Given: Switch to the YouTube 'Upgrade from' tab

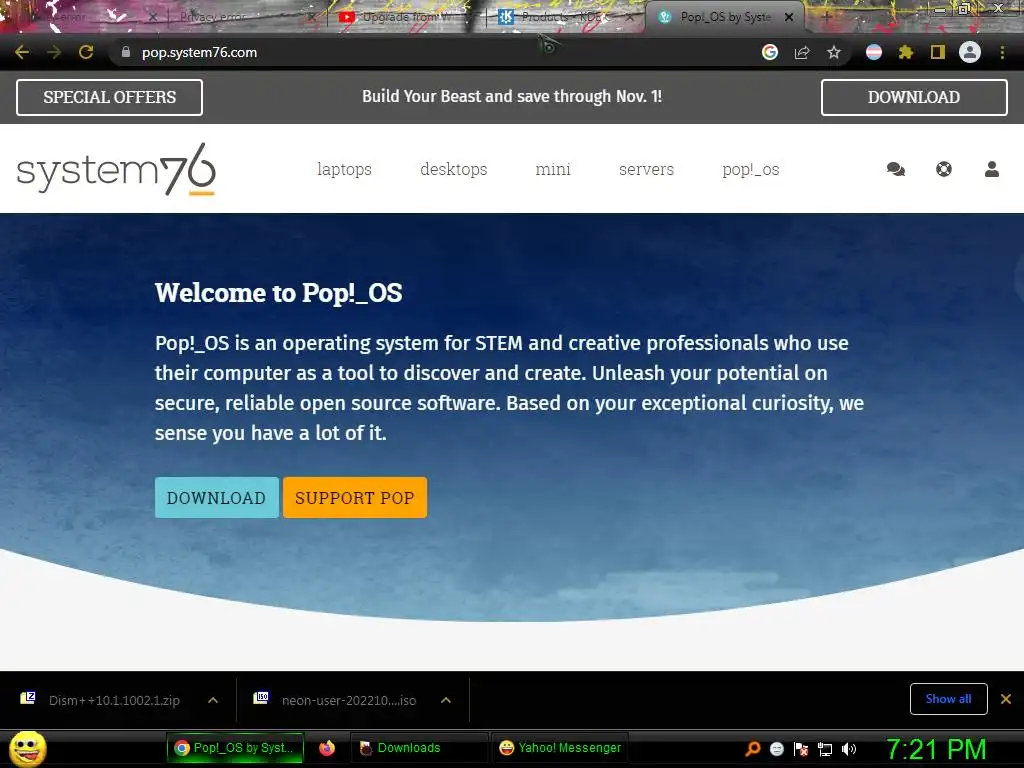Looking at the screenshot, I should (x=404, y=18).
